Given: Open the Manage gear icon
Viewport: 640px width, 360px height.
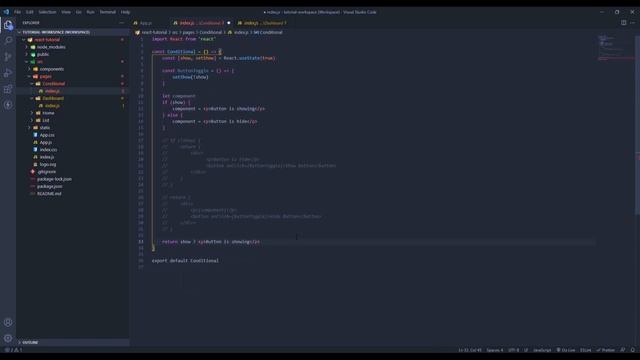Looking at the screenshot, I should 8,338.
